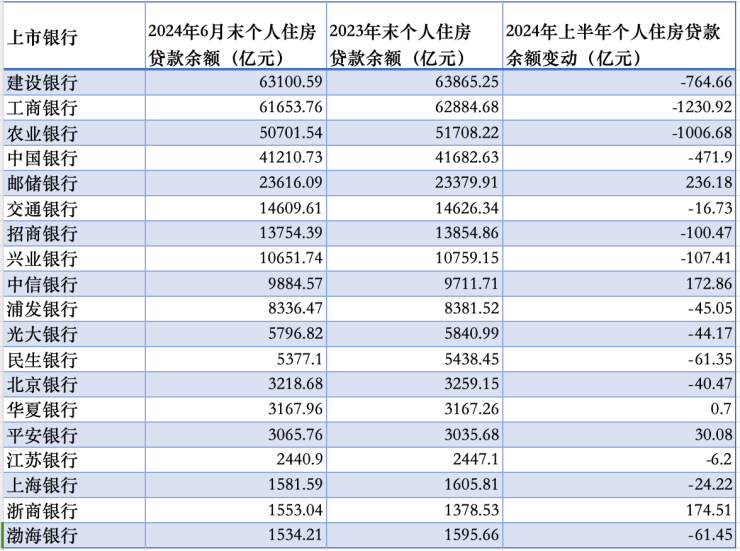Select the value 8381.52
740x551 pixels.
click(471, 308)
